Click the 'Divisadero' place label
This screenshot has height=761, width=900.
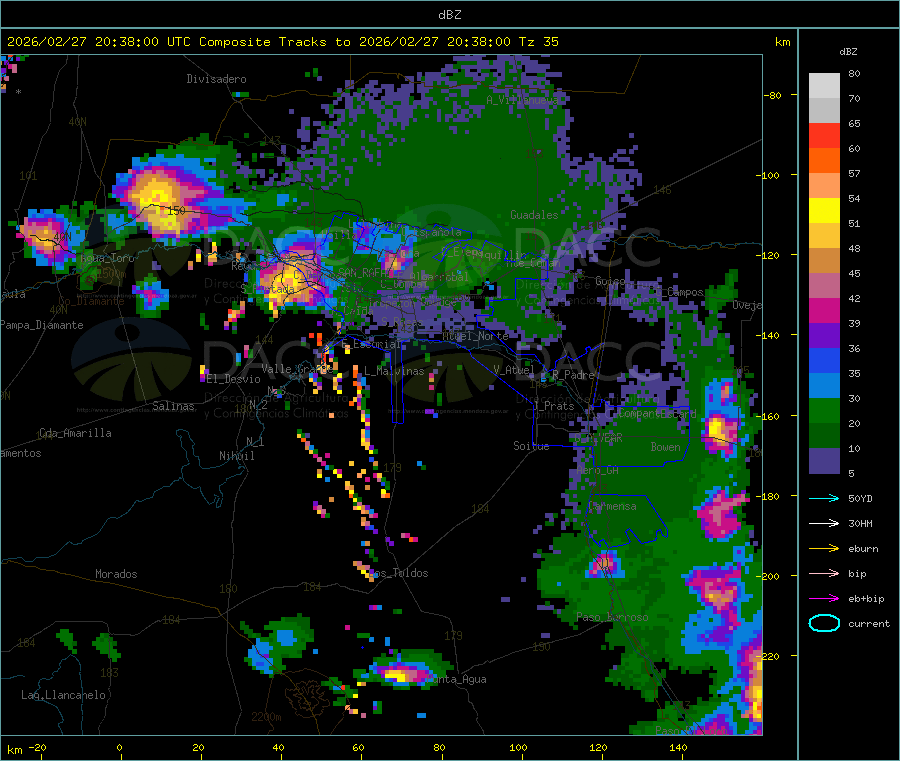point(216,79)
